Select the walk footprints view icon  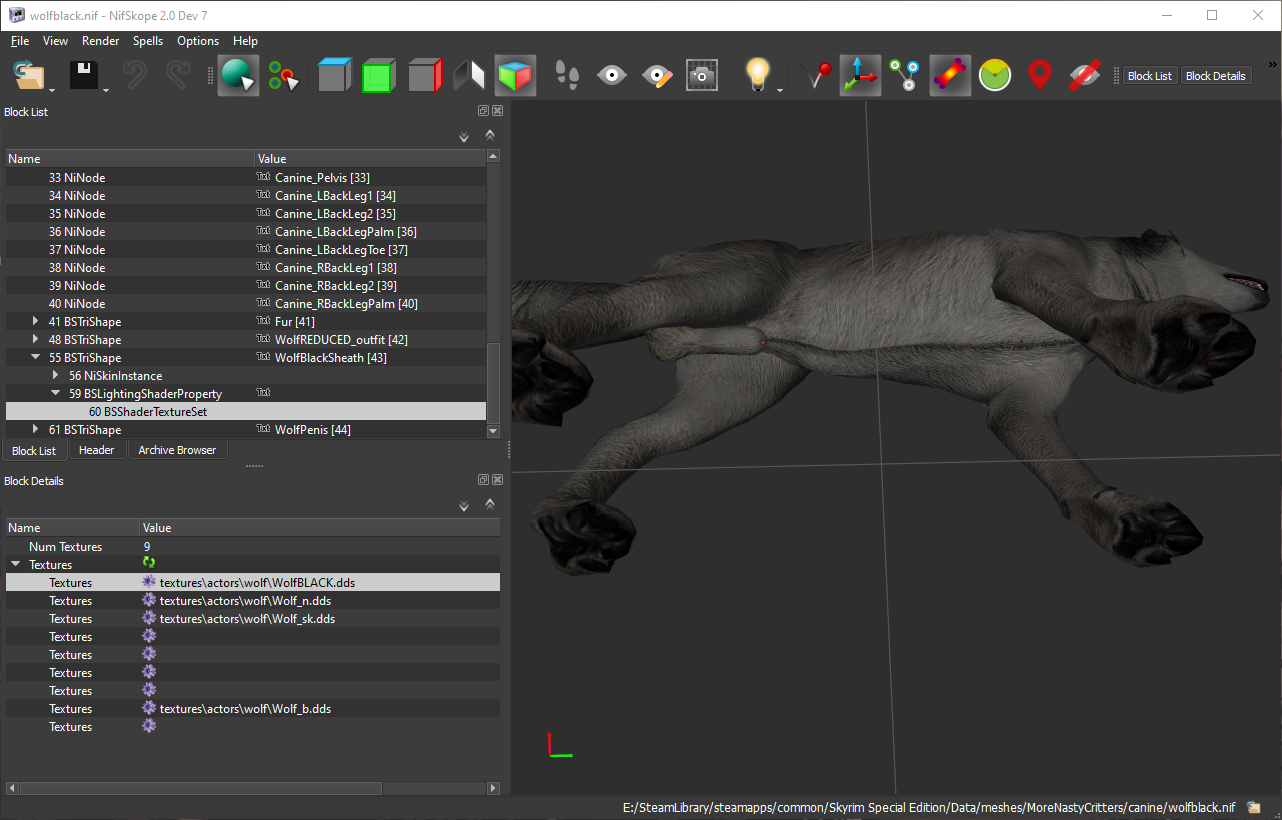pyautogui.click(x=567, y=75)
